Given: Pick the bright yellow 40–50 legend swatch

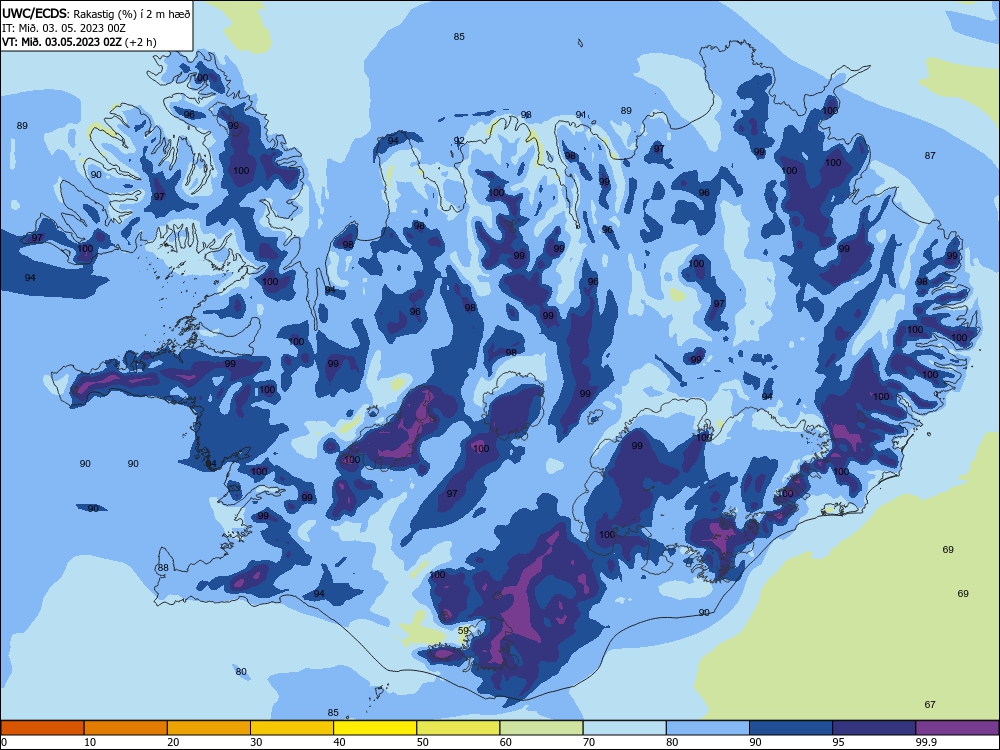Looking at the screenshot, I should [375, 728].
